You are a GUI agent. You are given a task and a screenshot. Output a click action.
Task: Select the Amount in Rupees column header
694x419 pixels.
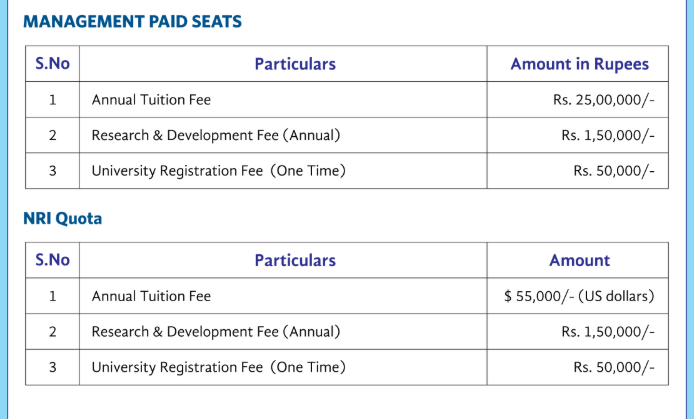pyautogui.click(x=579, y=64)
